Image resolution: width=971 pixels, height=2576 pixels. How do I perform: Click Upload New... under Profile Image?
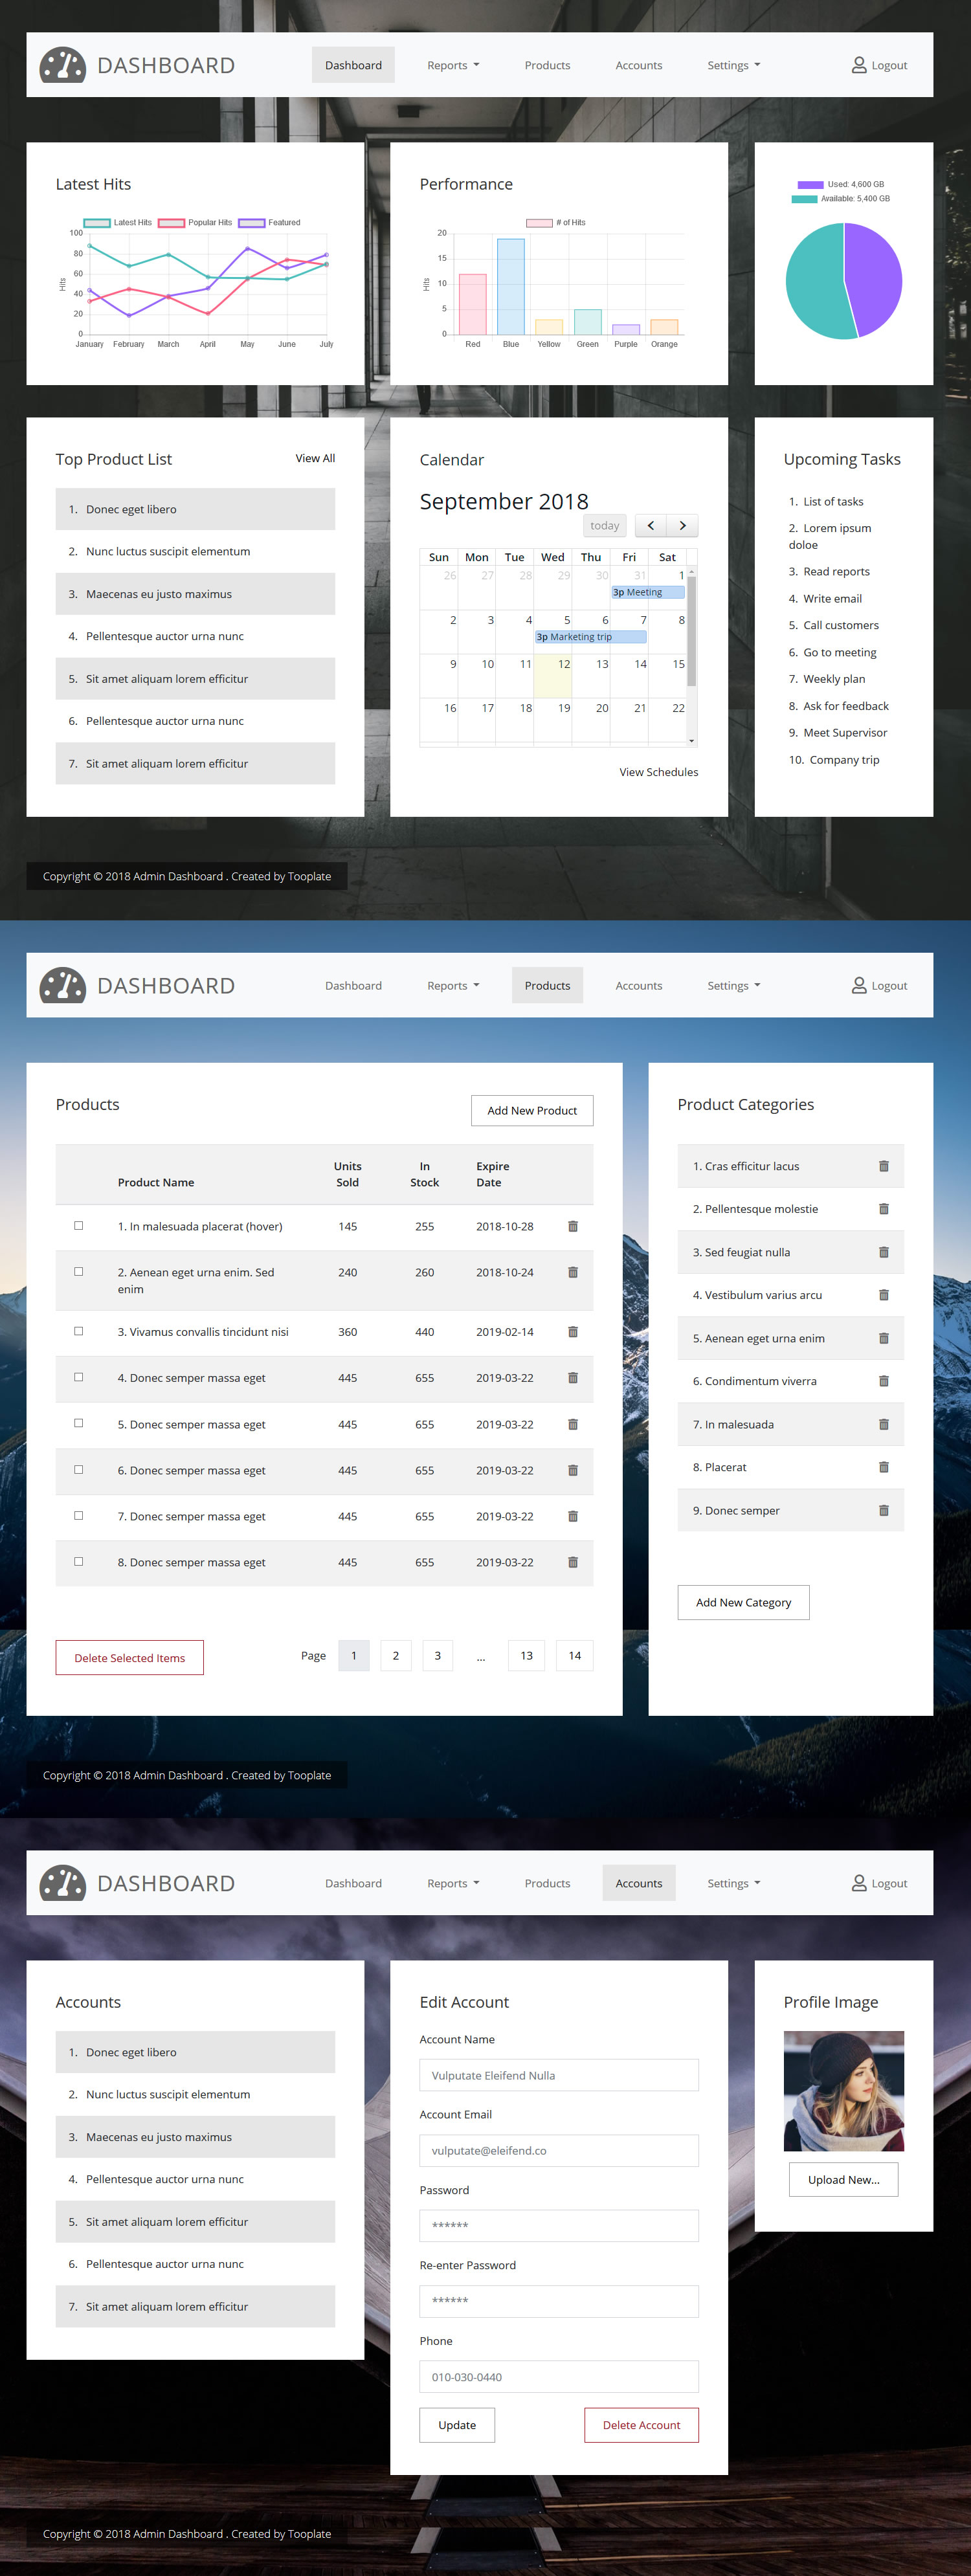click(x=843, y=2179)
